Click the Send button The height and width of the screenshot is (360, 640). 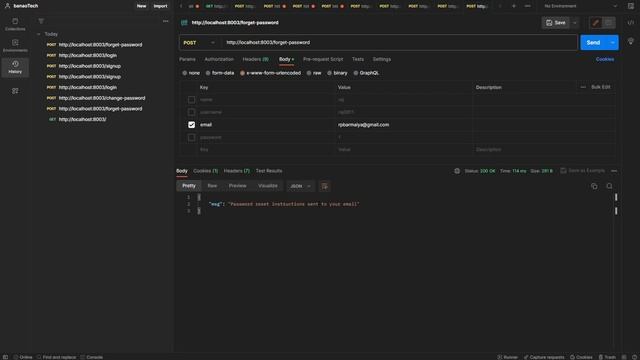tap(593, 42)
